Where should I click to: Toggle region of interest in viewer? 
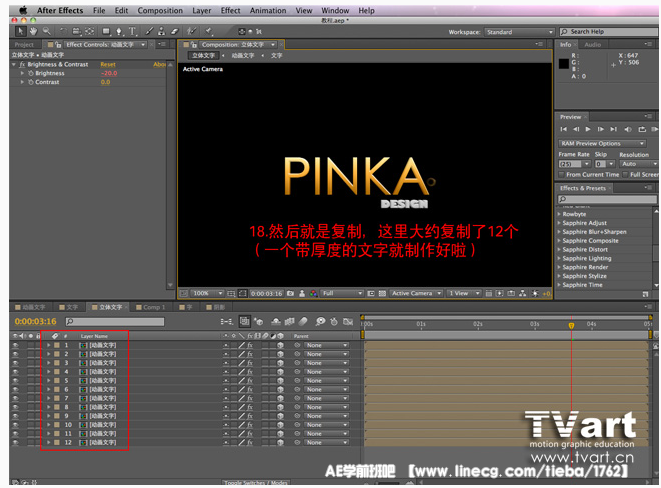click(x=371, y=293)
